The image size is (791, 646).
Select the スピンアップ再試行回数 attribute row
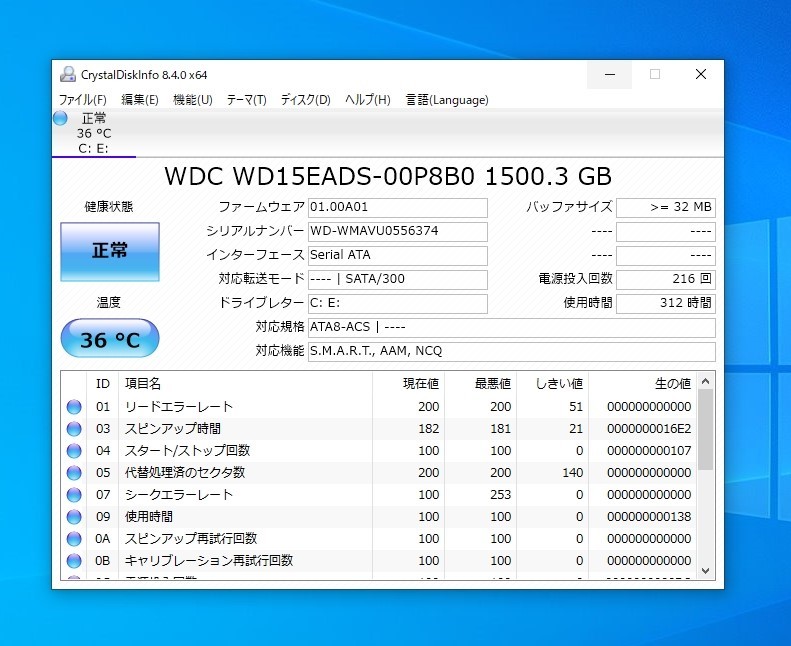(x=379, y=539)
